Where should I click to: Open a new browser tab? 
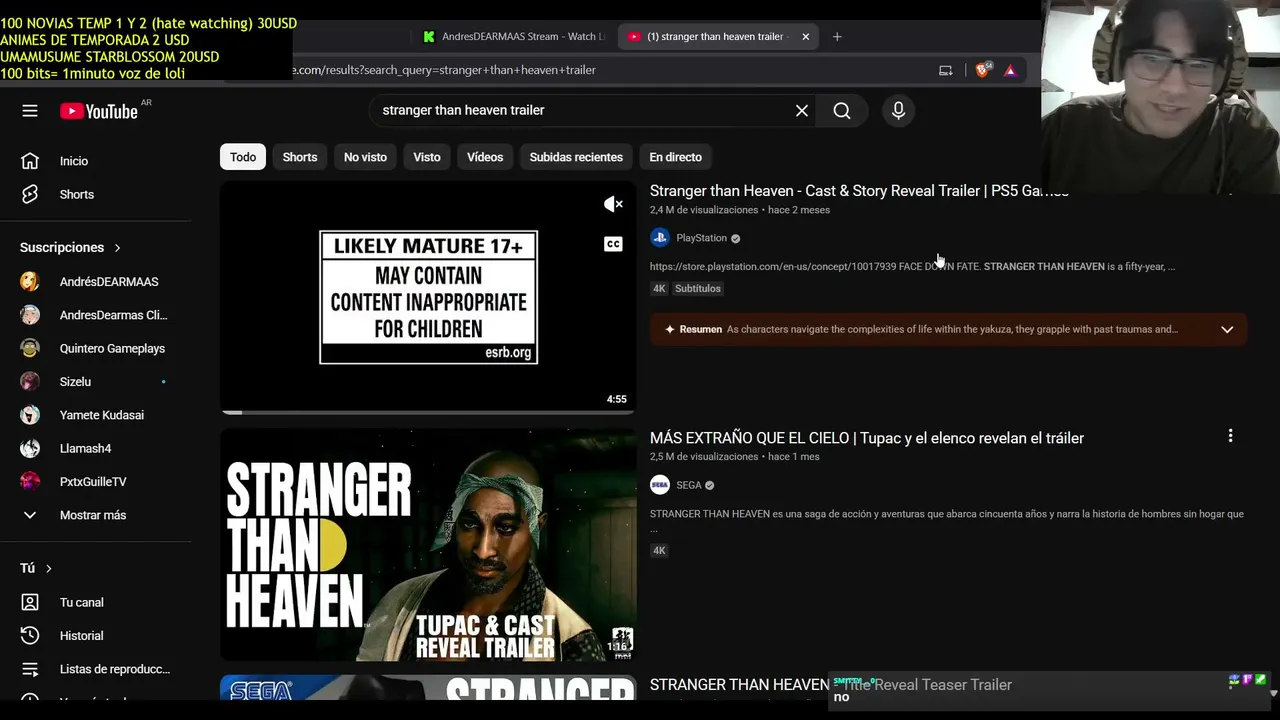837,37
